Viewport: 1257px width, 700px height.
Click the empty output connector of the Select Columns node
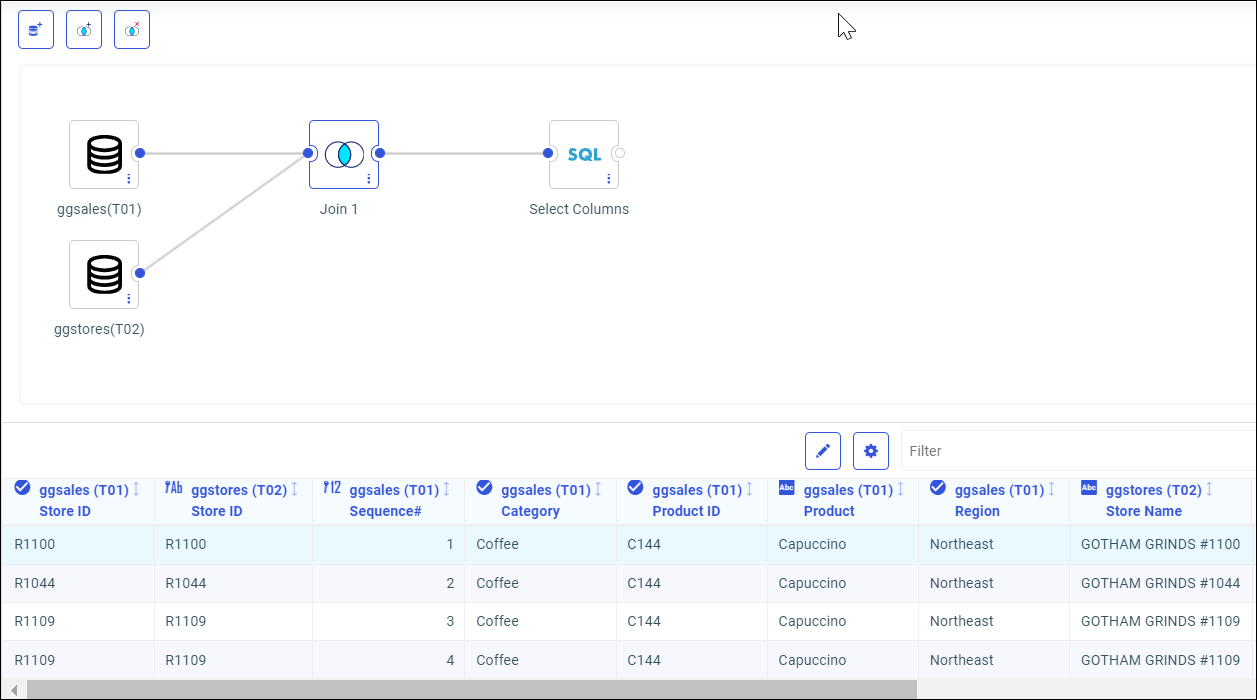pos(619,153)
